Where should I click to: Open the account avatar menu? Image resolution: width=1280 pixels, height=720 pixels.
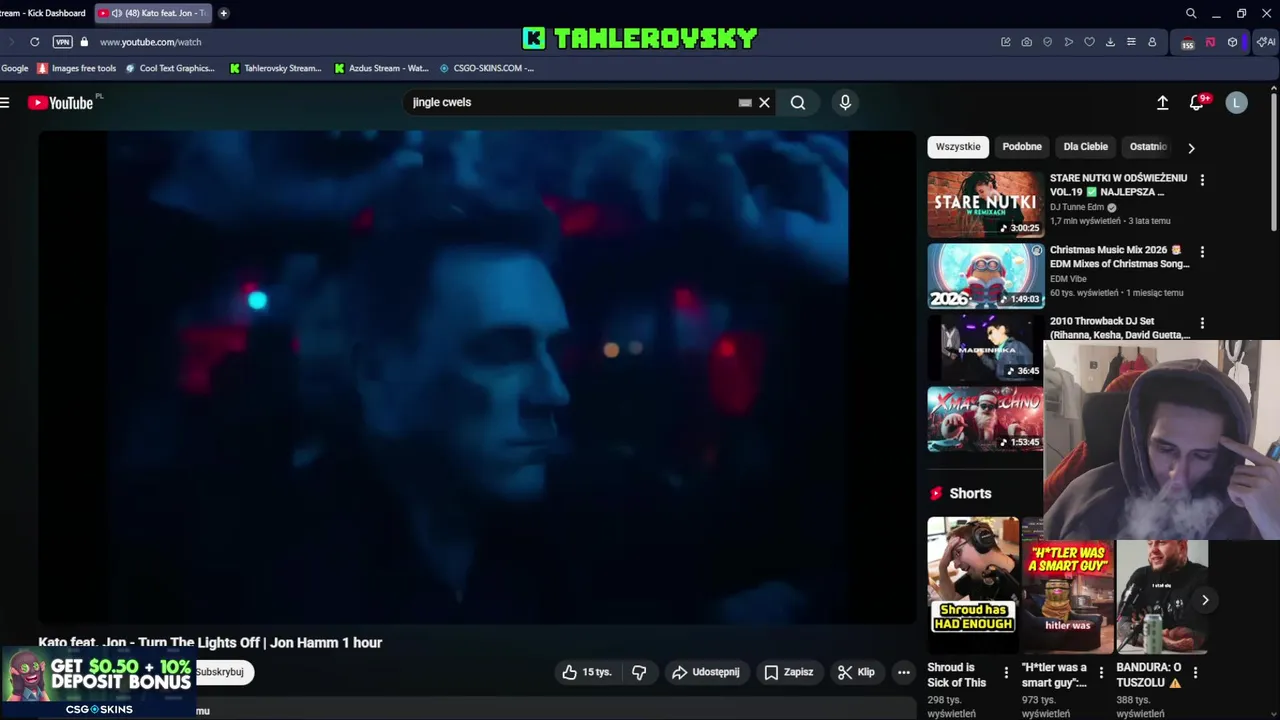coord(1237,102)
